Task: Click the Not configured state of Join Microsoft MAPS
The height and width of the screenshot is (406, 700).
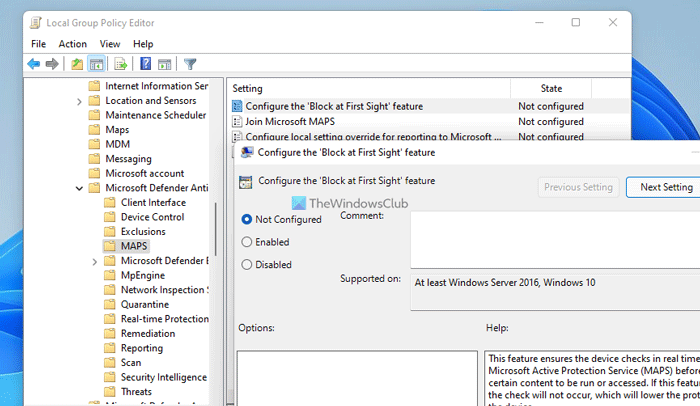Action: (551, 121)
